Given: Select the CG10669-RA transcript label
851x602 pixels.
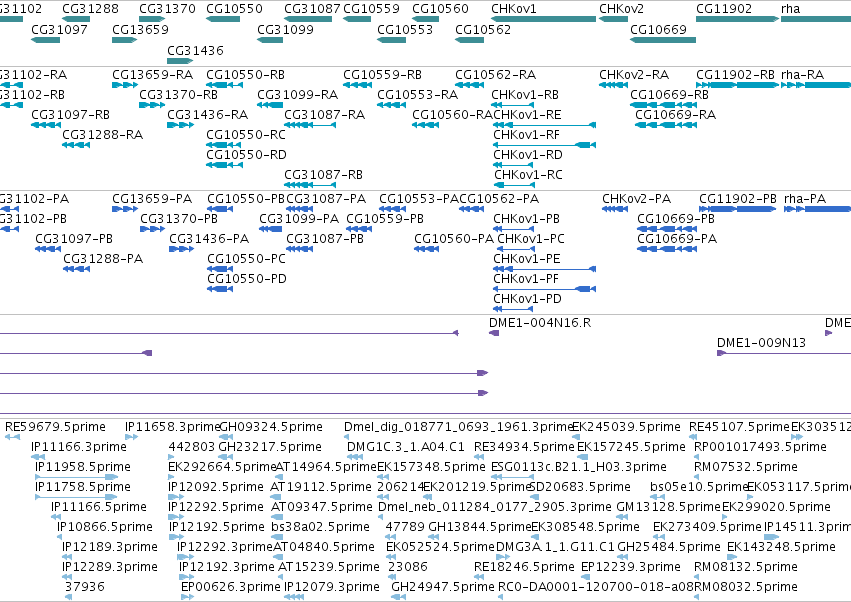Looking at the screenshot, I should pyautogui.click(x=676, y=115).
